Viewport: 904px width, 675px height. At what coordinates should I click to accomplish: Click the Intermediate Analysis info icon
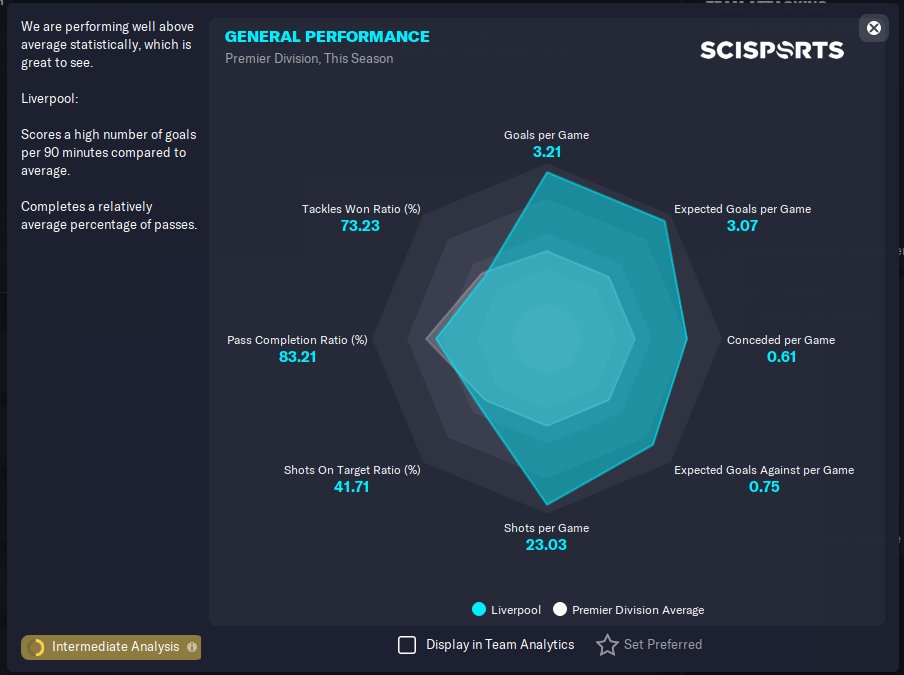[192, 647]
